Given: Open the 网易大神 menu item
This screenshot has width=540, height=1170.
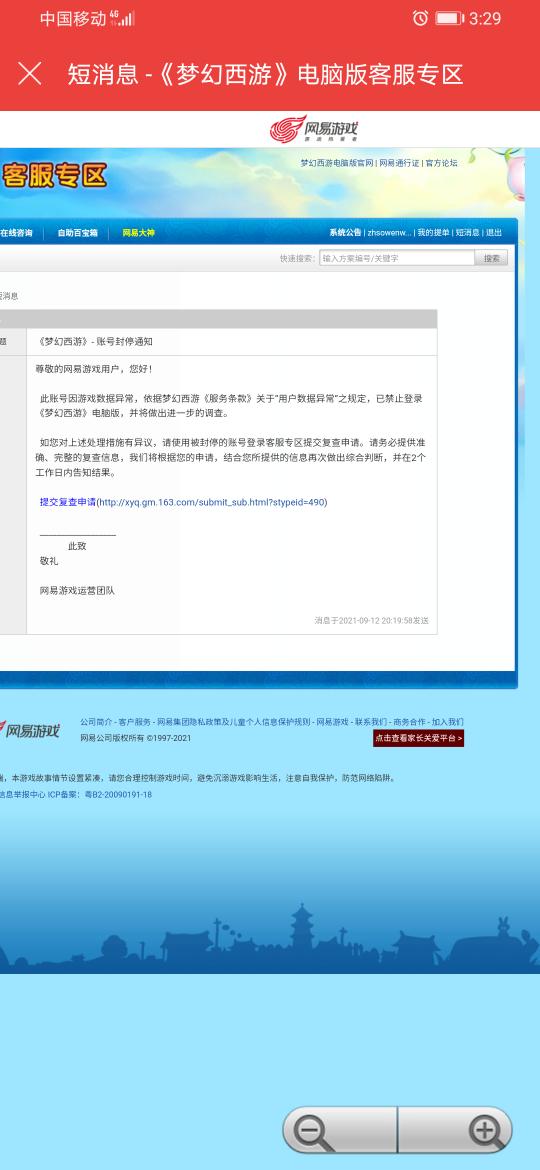Looking at the screenshot, I should (139, 233).
